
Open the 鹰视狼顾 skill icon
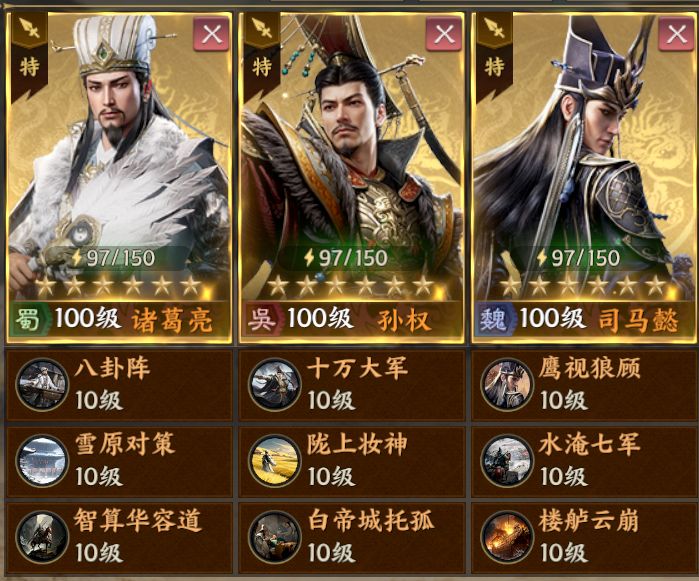coord(507,385)
